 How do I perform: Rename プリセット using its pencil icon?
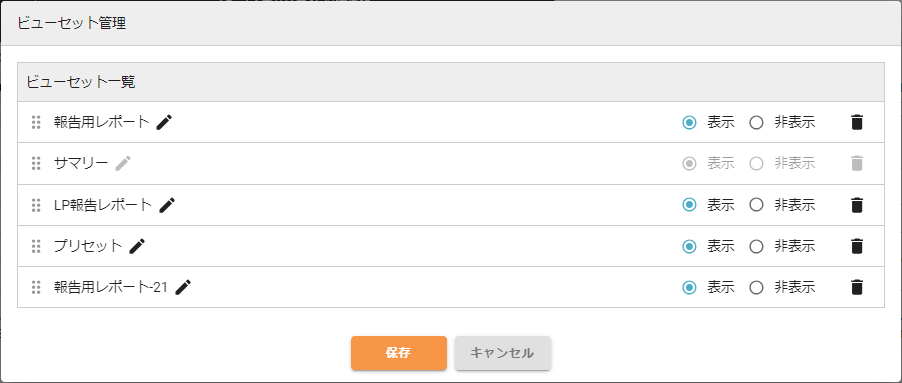(x=137, y=247)
